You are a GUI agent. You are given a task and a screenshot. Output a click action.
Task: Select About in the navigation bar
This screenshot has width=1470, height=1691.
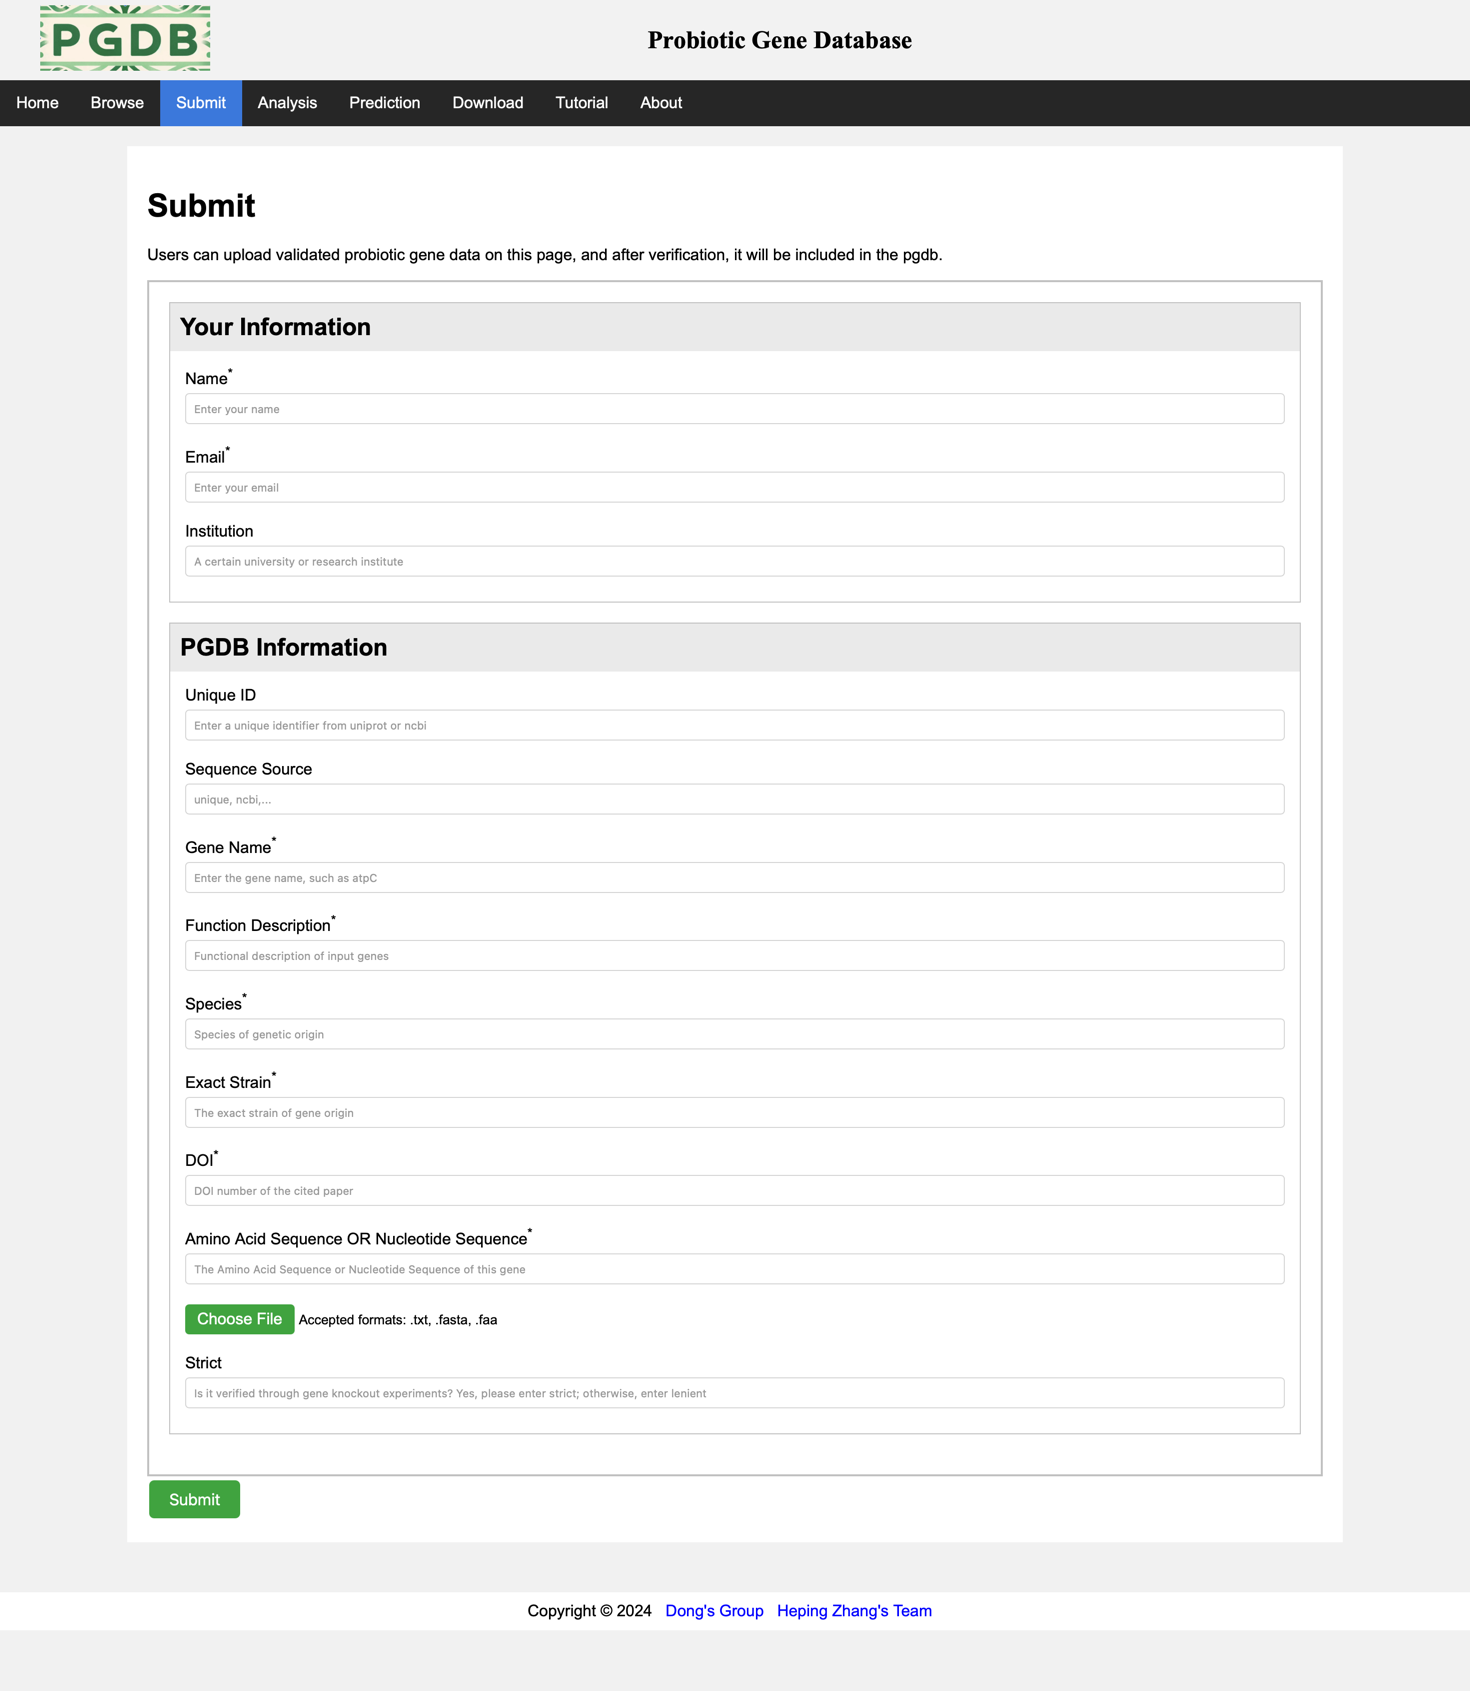[x=660, y=103]
